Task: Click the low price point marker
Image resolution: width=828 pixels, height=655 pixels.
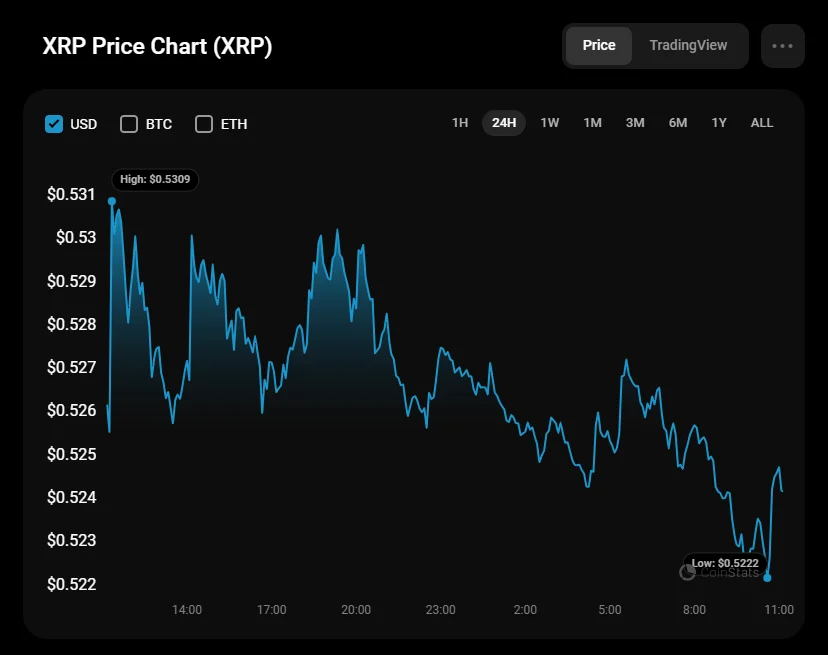Action: pyautogui.click(x=767, y=577)
